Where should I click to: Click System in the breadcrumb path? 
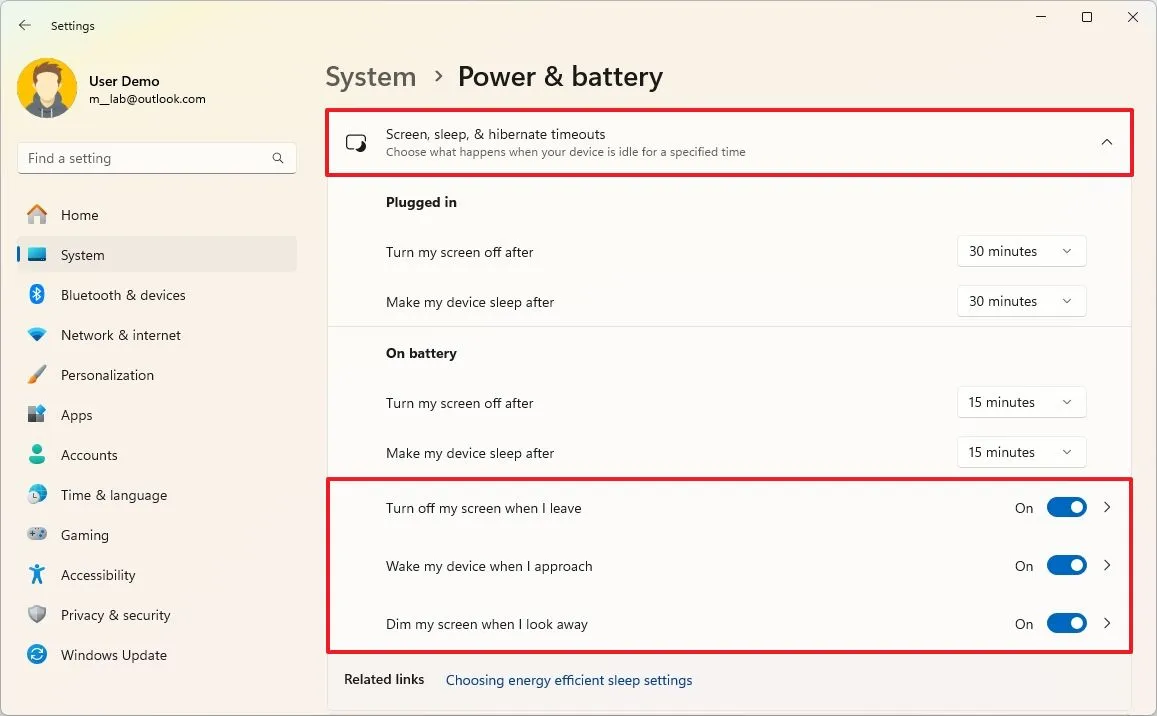tap(370, 76)
